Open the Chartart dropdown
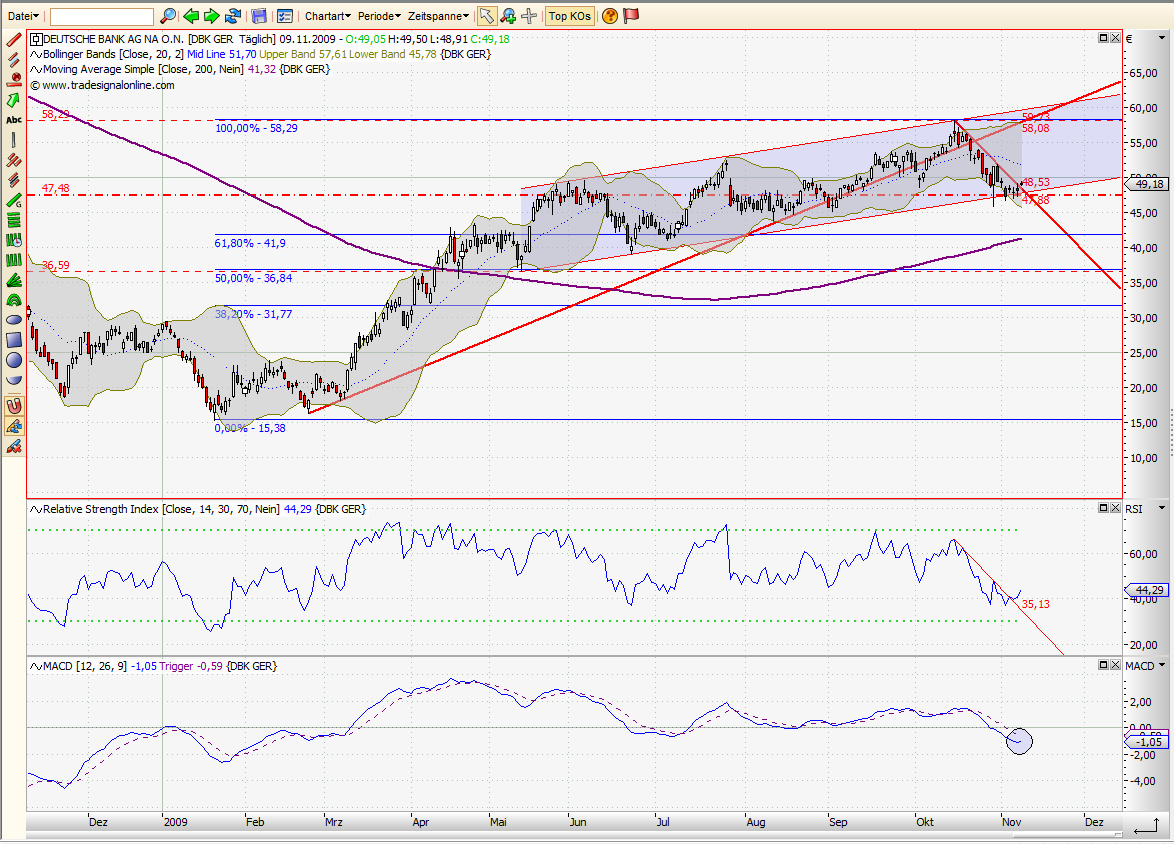 328,16
